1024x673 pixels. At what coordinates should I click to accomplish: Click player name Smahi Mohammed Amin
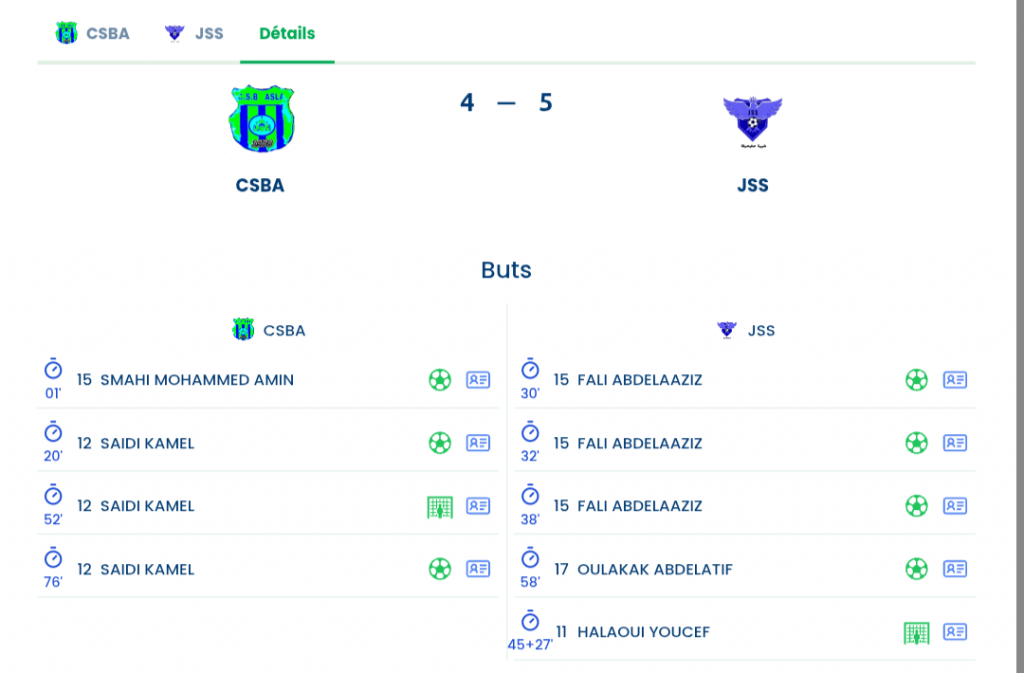(197, 380)
